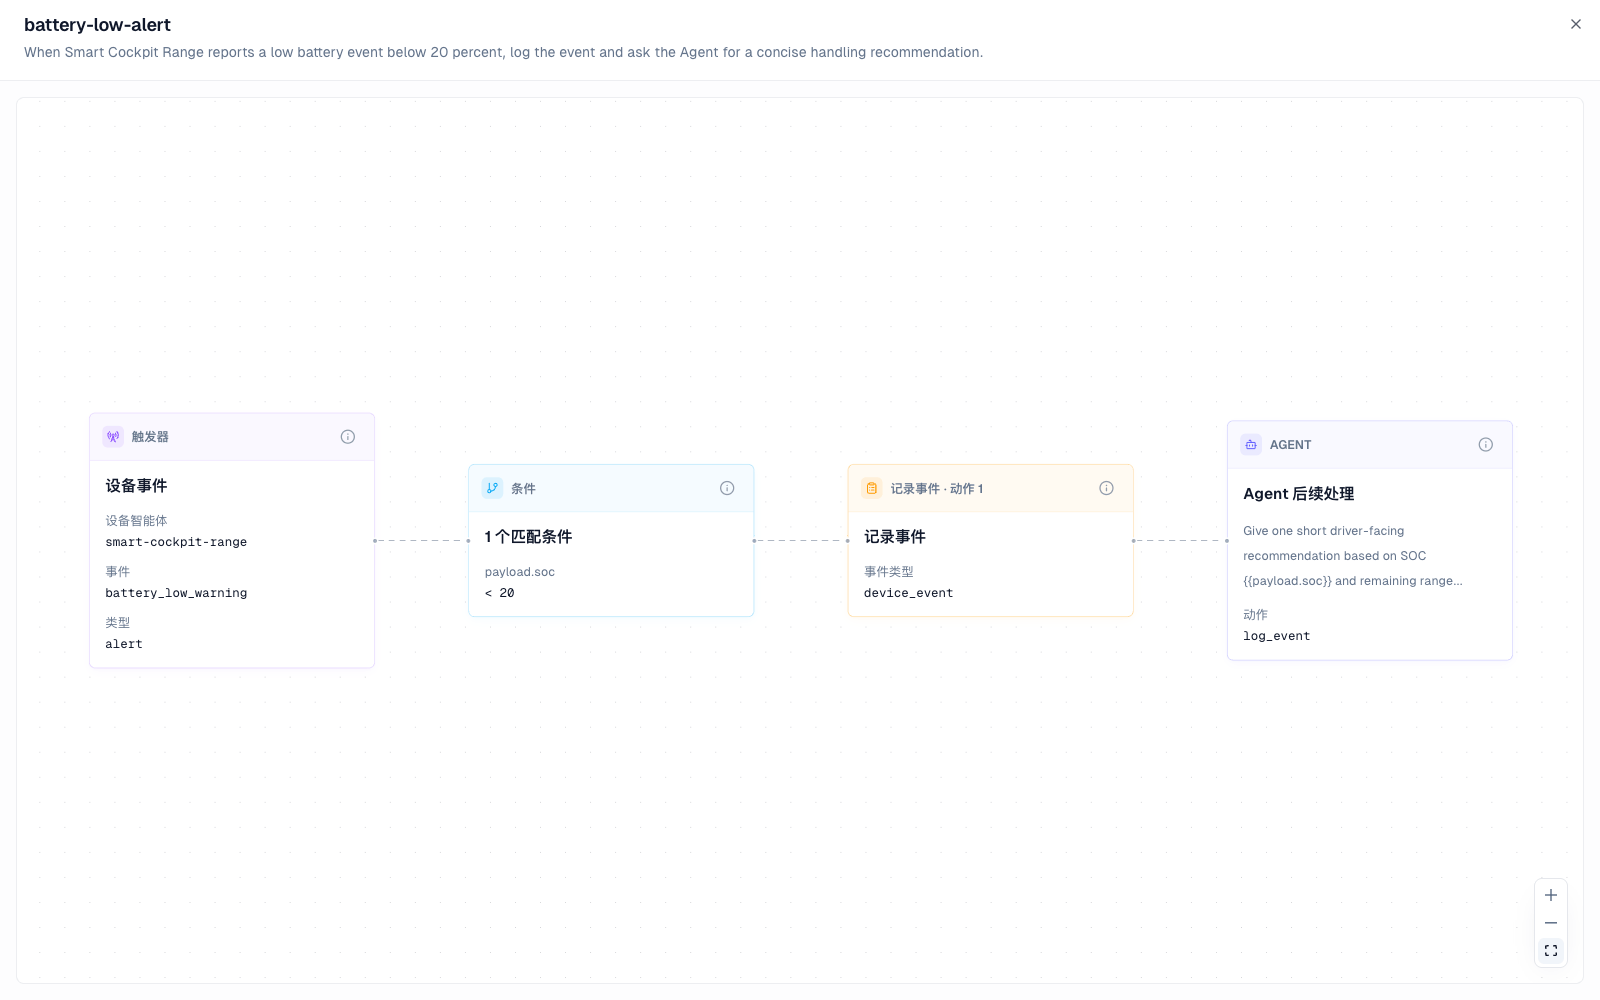Zoom out of the workflow canvas

pyautogui.click(x=1551, y=923)
